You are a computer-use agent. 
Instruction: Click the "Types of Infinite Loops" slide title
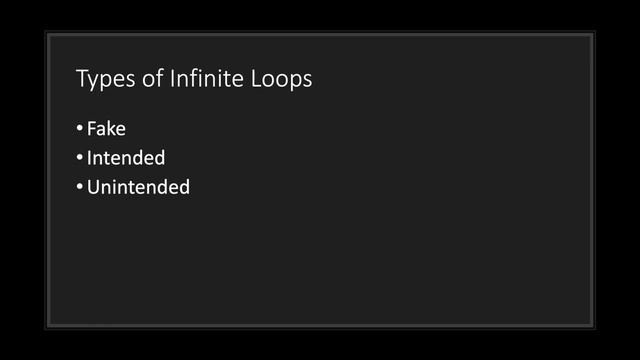(x=194, y=79)
